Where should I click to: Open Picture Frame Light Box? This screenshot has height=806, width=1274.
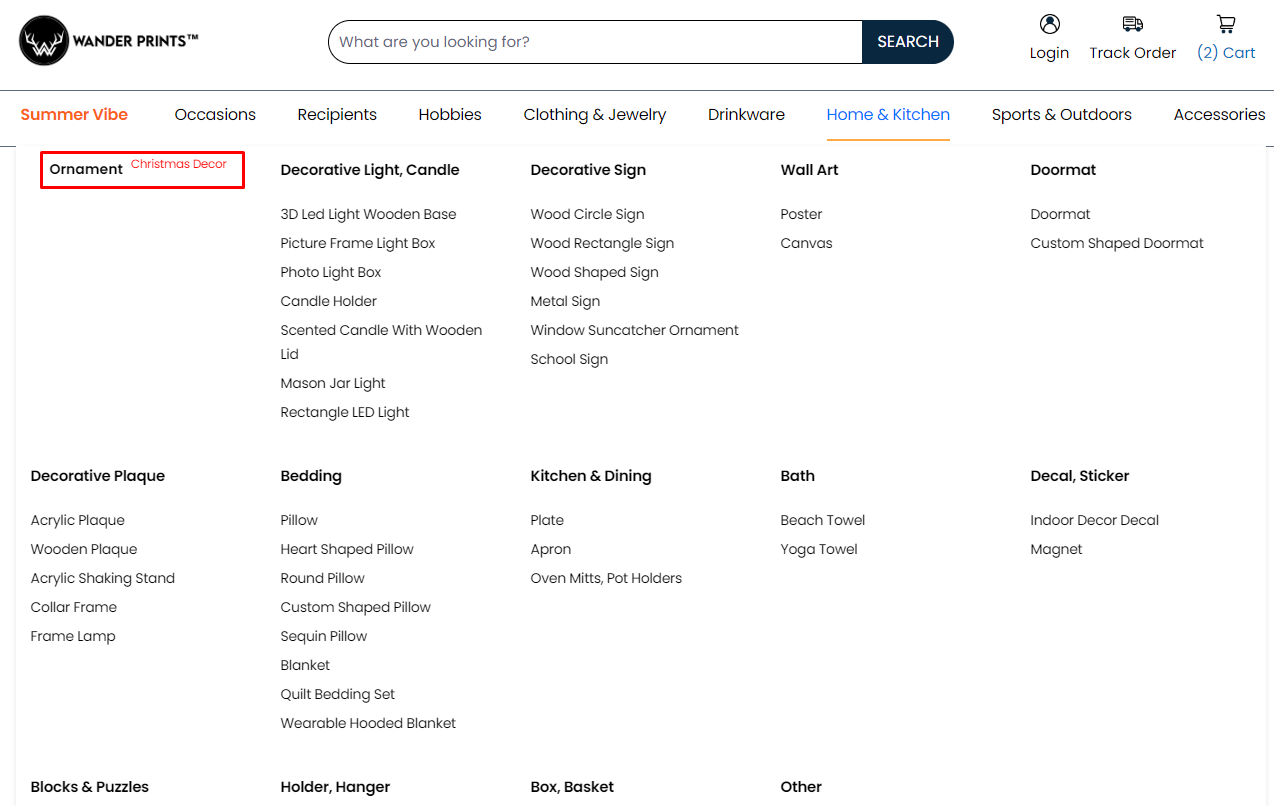[x=358, y=243]
